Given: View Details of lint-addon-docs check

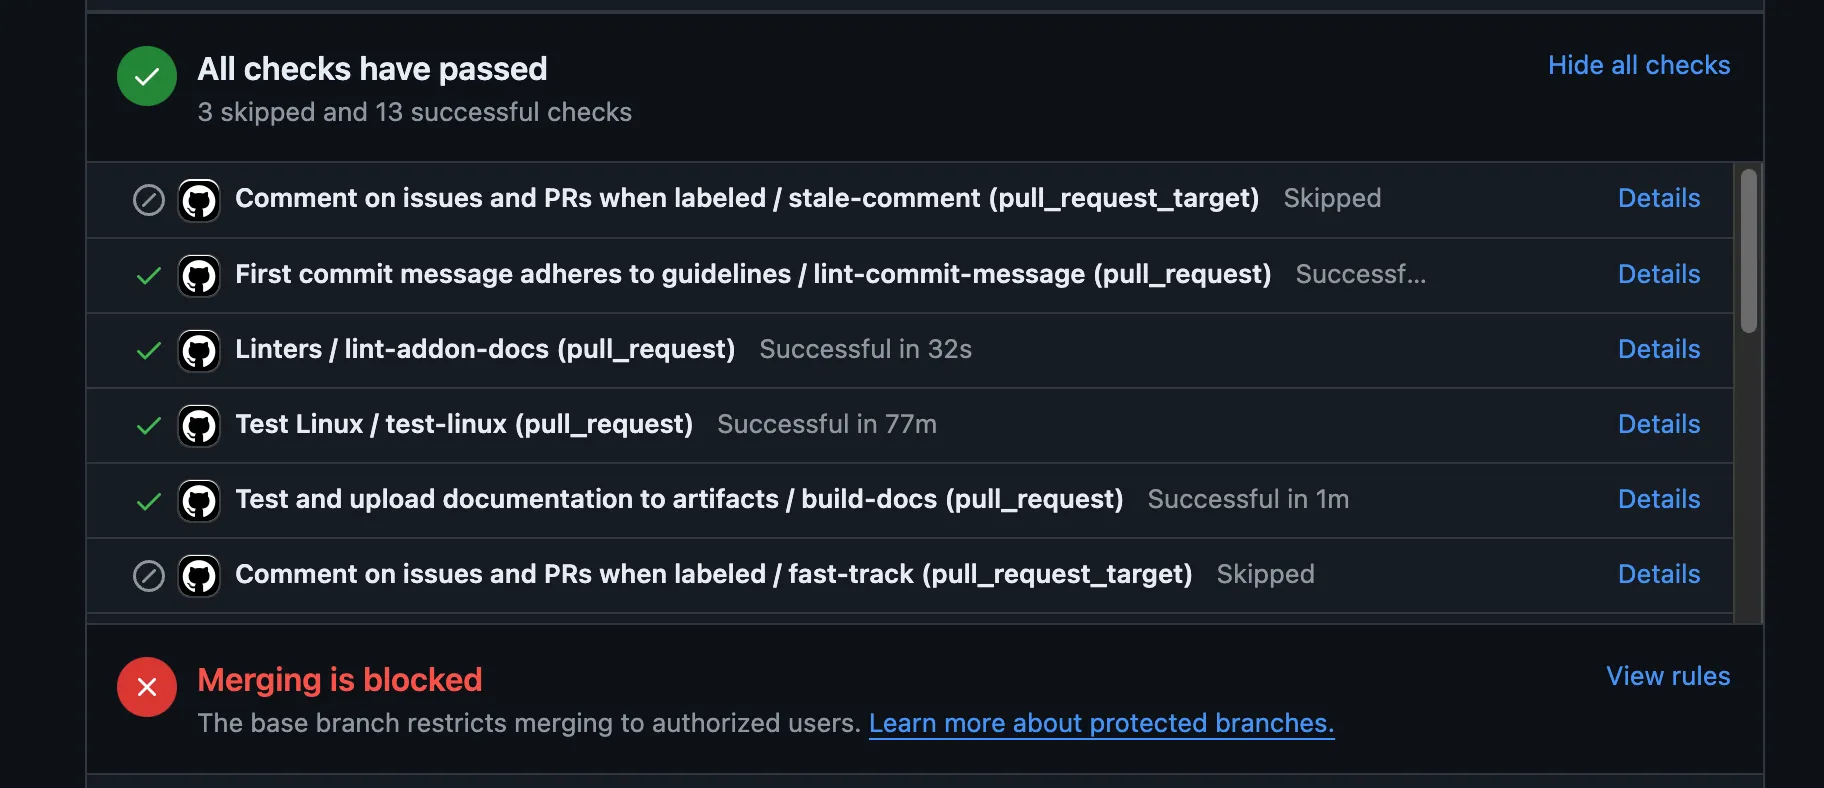Looking at the screenshot, I should pyautogui.click(x=1659, y=349).
